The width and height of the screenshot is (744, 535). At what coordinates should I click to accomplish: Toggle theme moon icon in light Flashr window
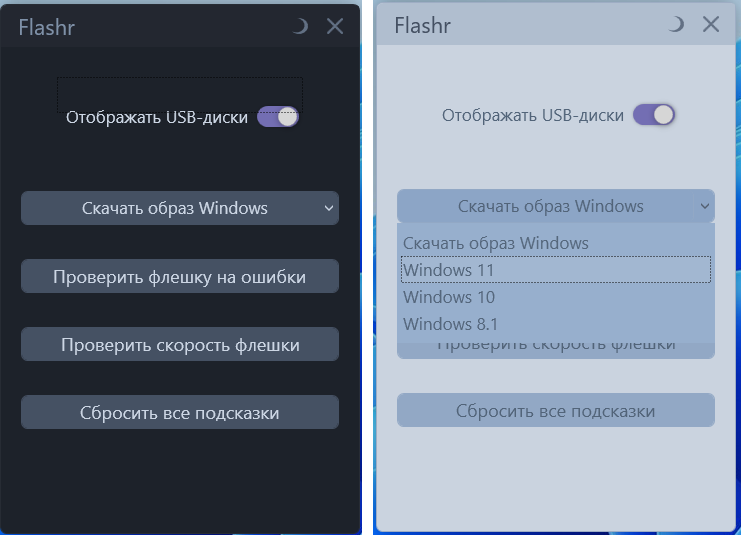pyautogui.click(x=677, y=24)
